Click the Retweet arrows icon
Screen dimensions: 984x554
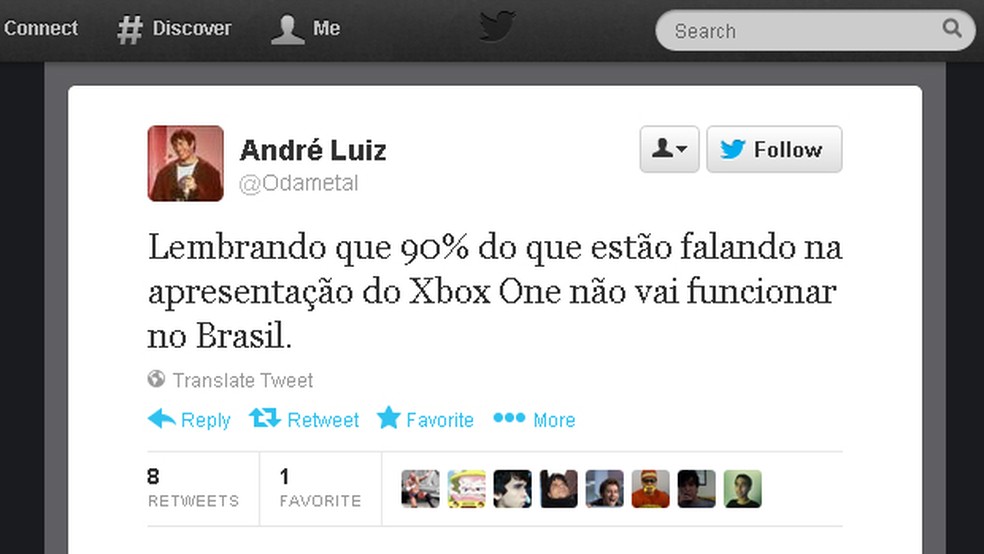coord(264,418)
